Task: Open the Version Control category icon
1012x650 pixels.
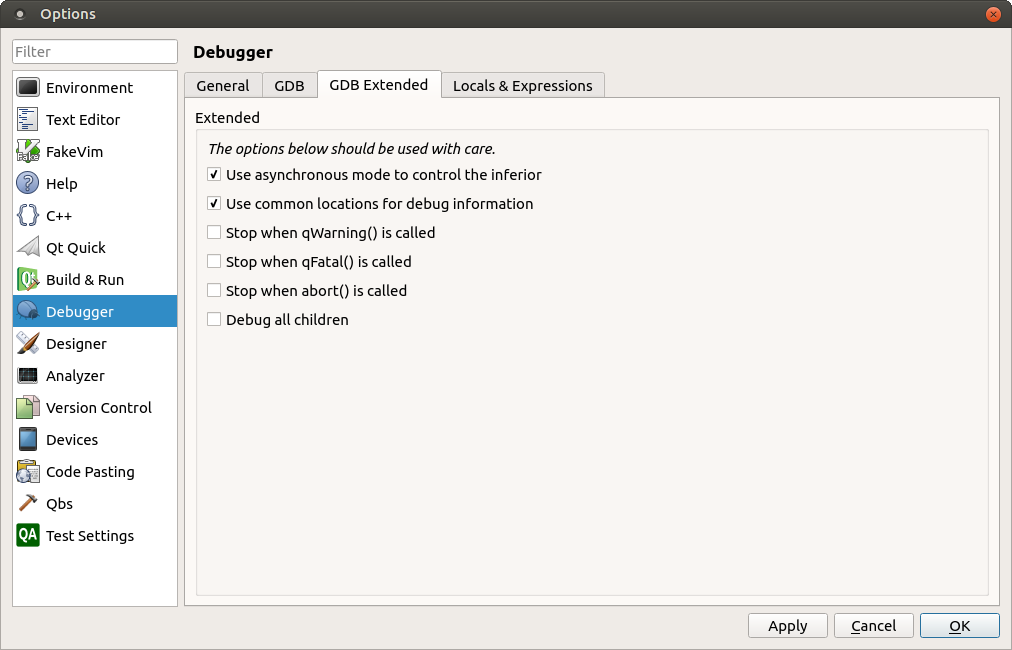Action: tap(28, 407)
